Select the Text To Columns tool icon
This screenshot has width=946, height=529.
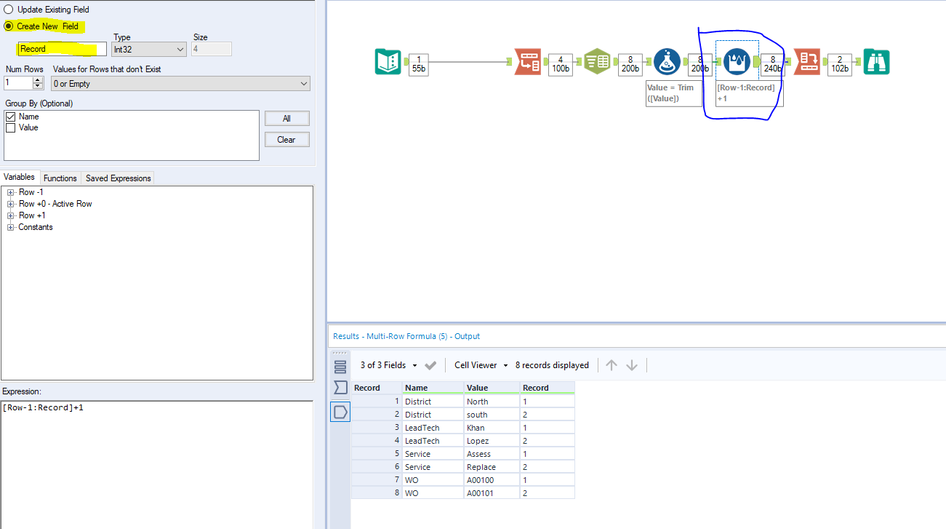(x=597, y=62)
